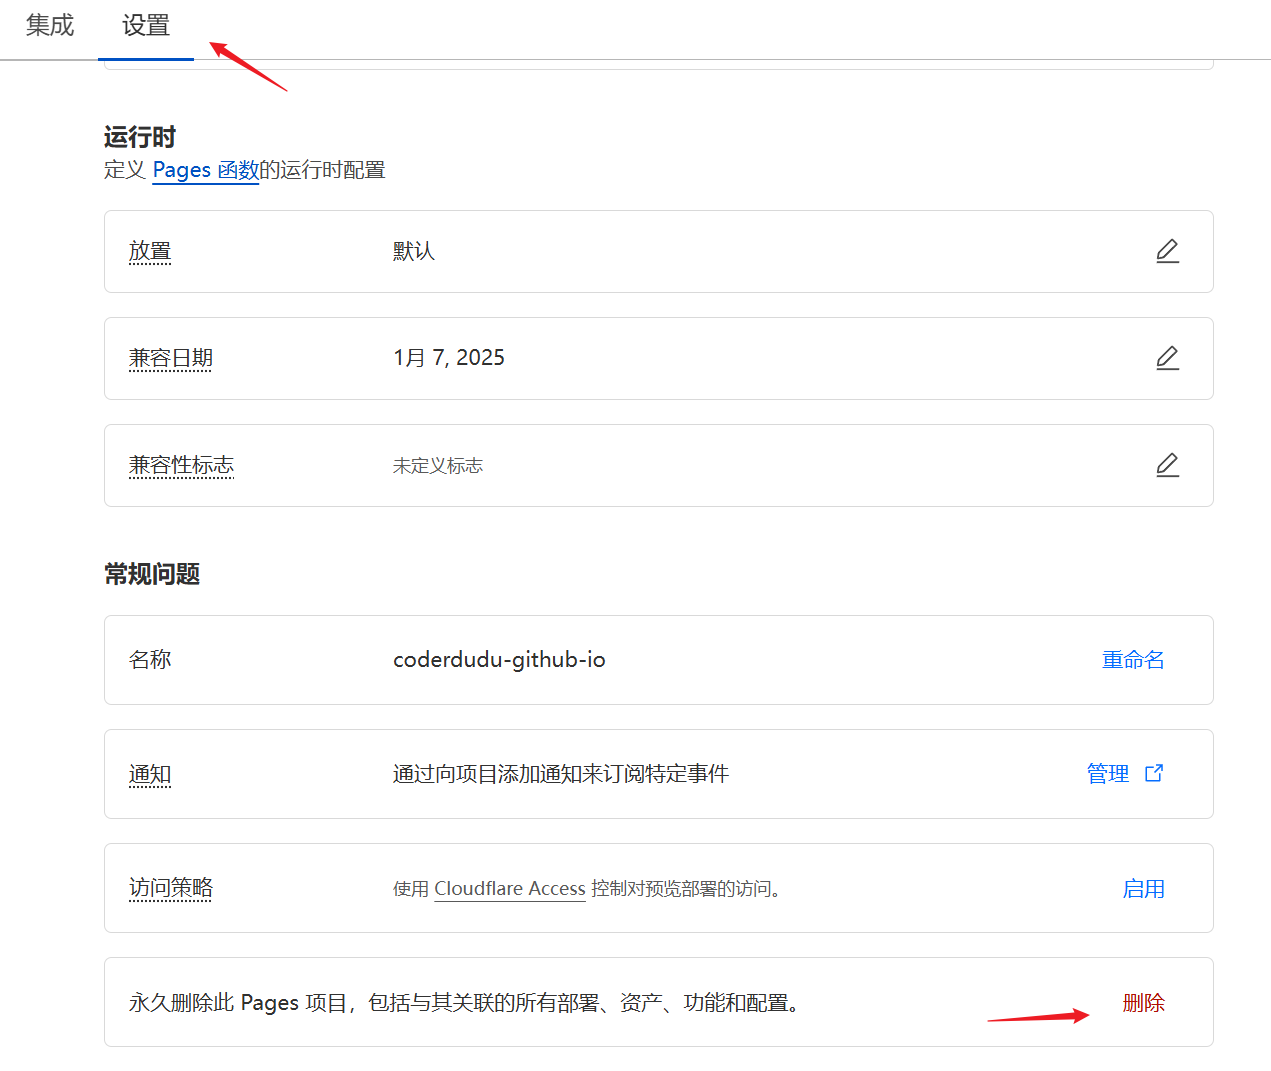Click the 兼容日期 label
This screenshot has width=1271, height=1071.
tap(171, 358)
